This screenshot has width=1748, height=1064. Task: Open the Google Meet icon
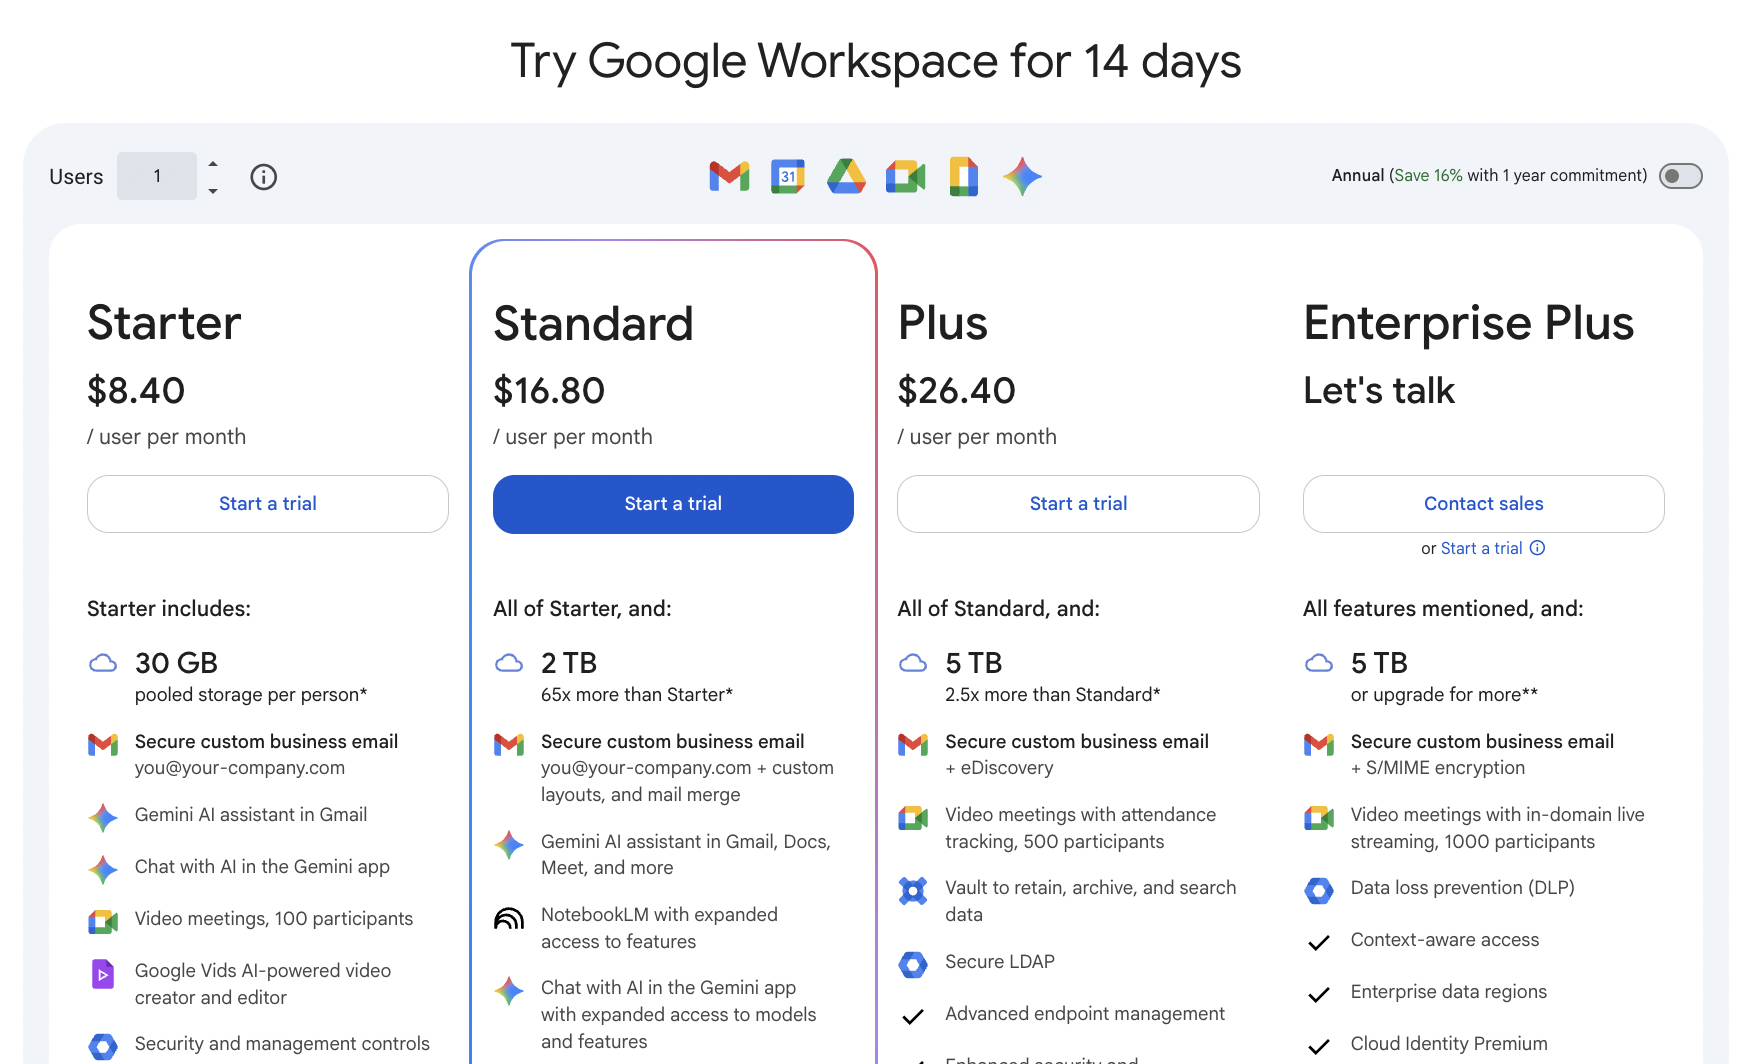(904, 176)
